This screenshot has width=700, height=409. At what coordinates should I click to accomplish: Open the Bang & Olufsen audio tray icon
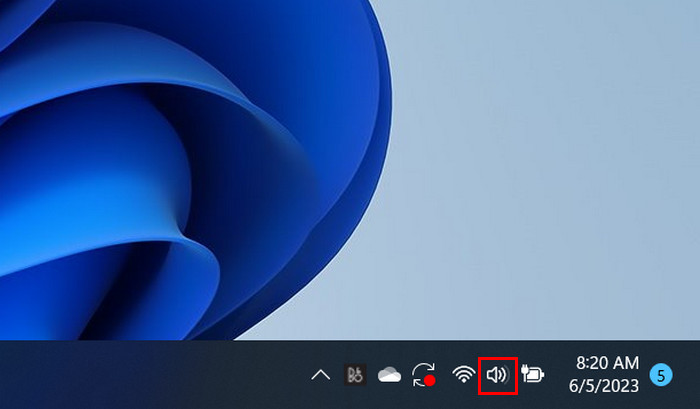coord(355,375)
